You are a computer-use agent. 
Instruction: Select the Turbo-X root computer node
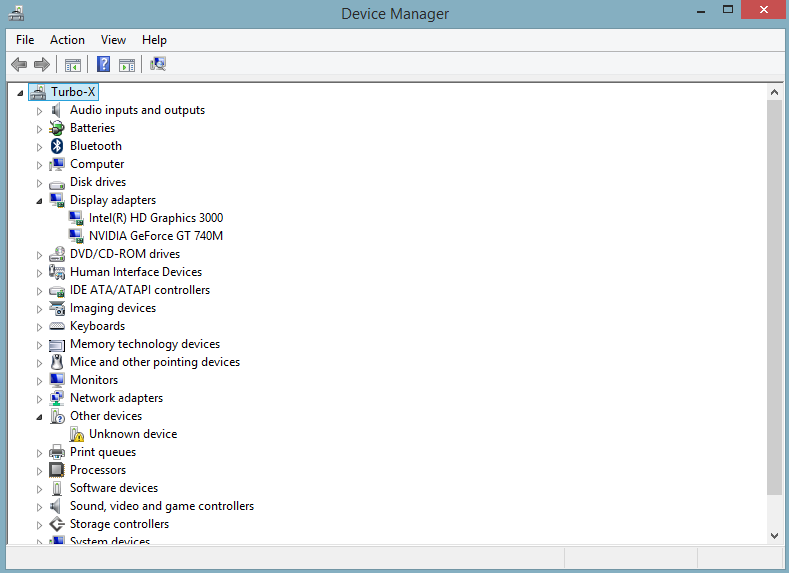click(73, 92)
